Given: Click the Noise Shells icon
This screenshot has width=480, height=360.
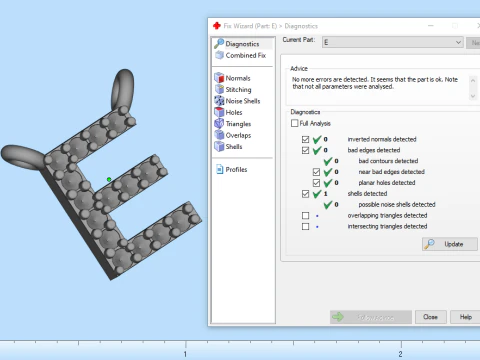Looking at the screenshot, I should [219, 101].
